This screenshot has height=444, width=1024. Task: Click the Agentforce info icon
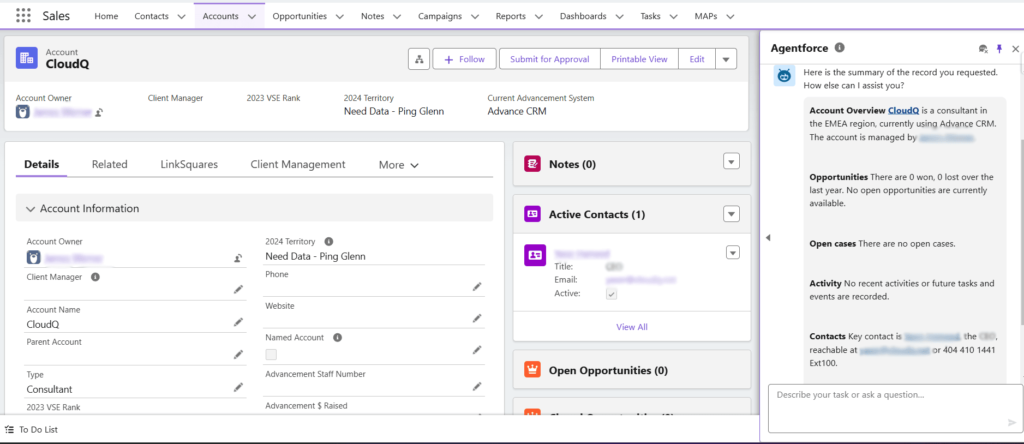(x=840, y=47)
